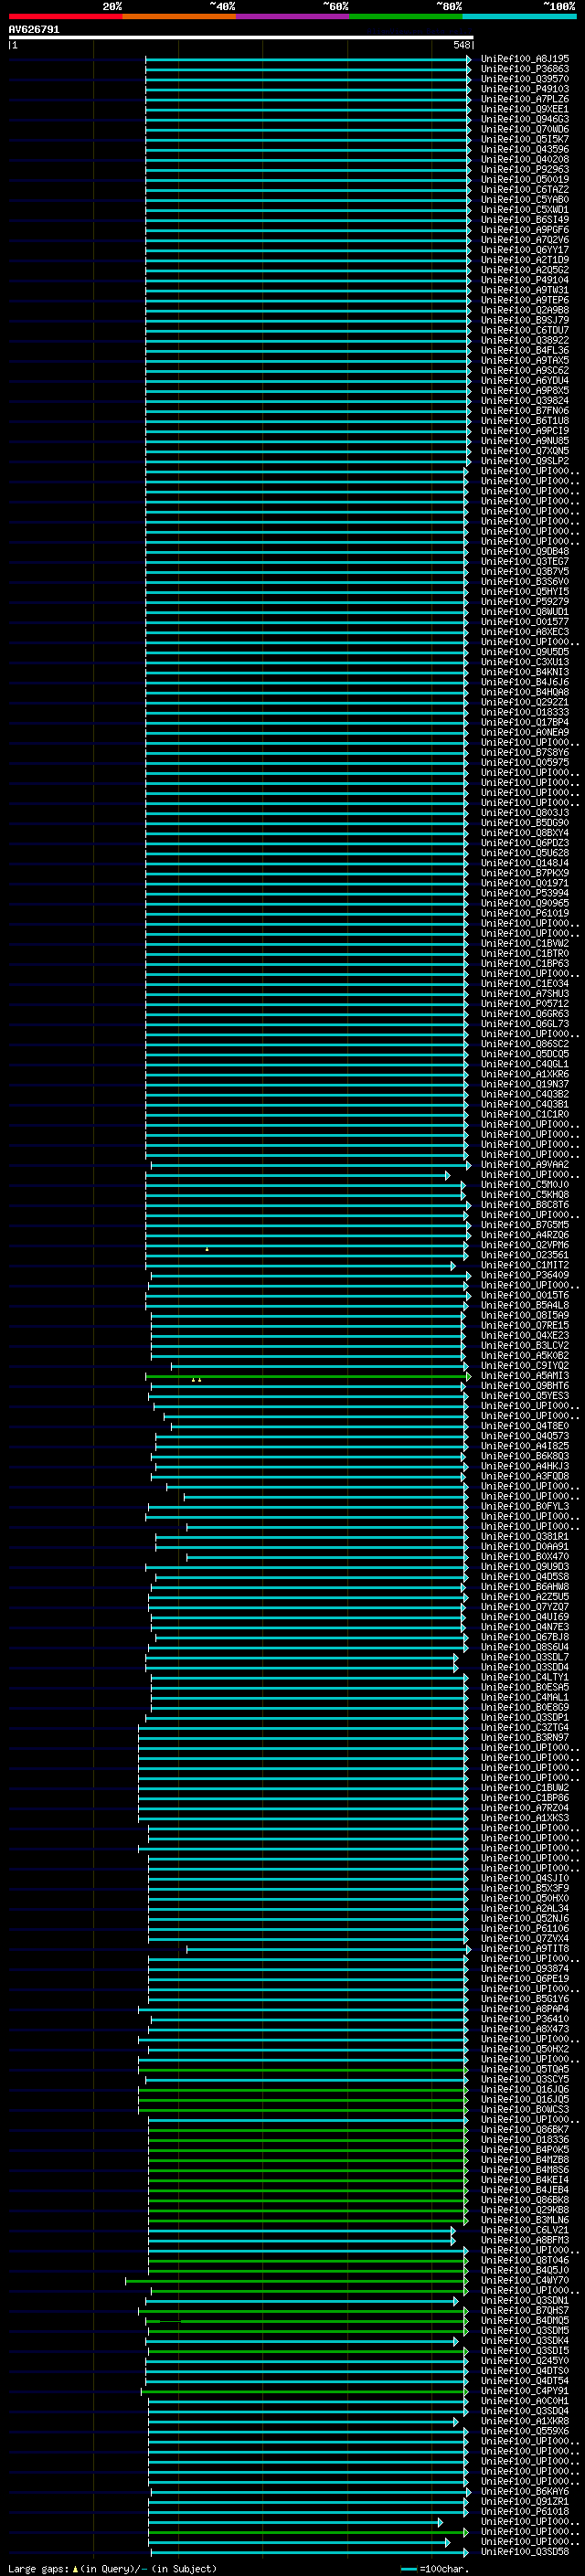Screen dimensions: 585x2576
Task: Choose the UniRef100_A9TEP6 hit label
Action: pyautogui.click(x=525, y=300)
